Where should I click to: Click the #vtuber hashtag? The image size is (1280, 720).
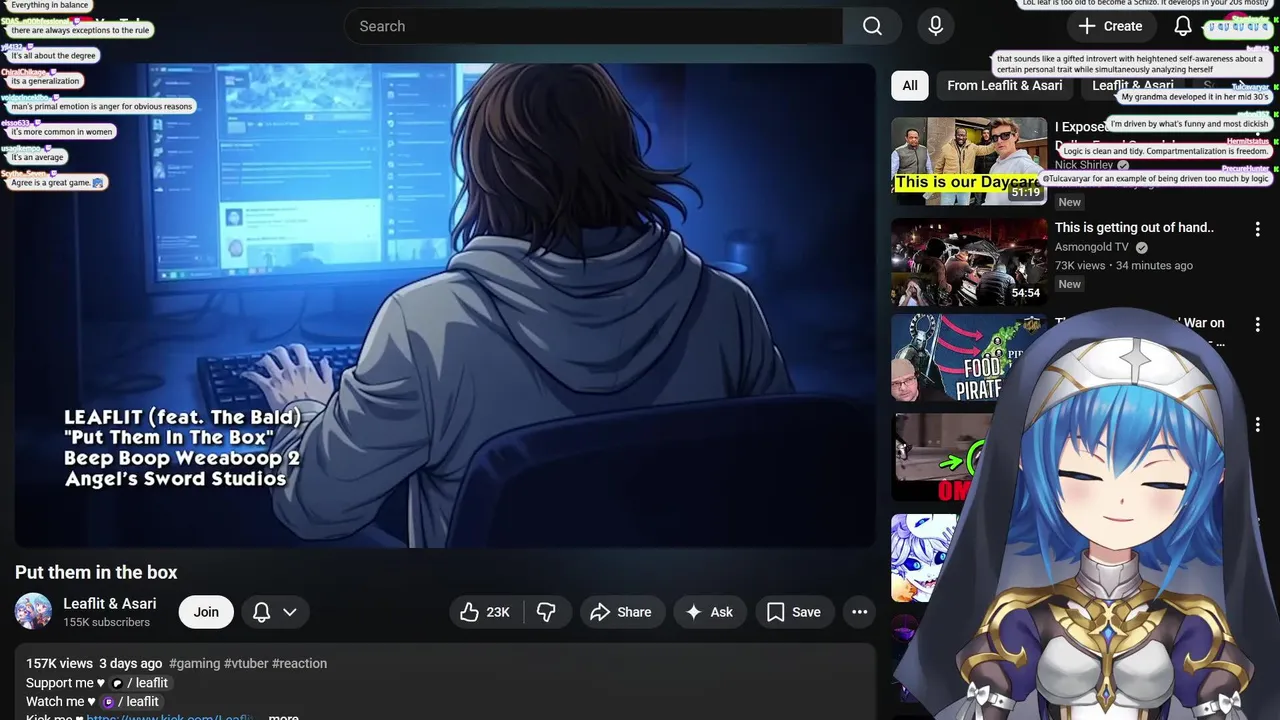[x=246, y=663]
